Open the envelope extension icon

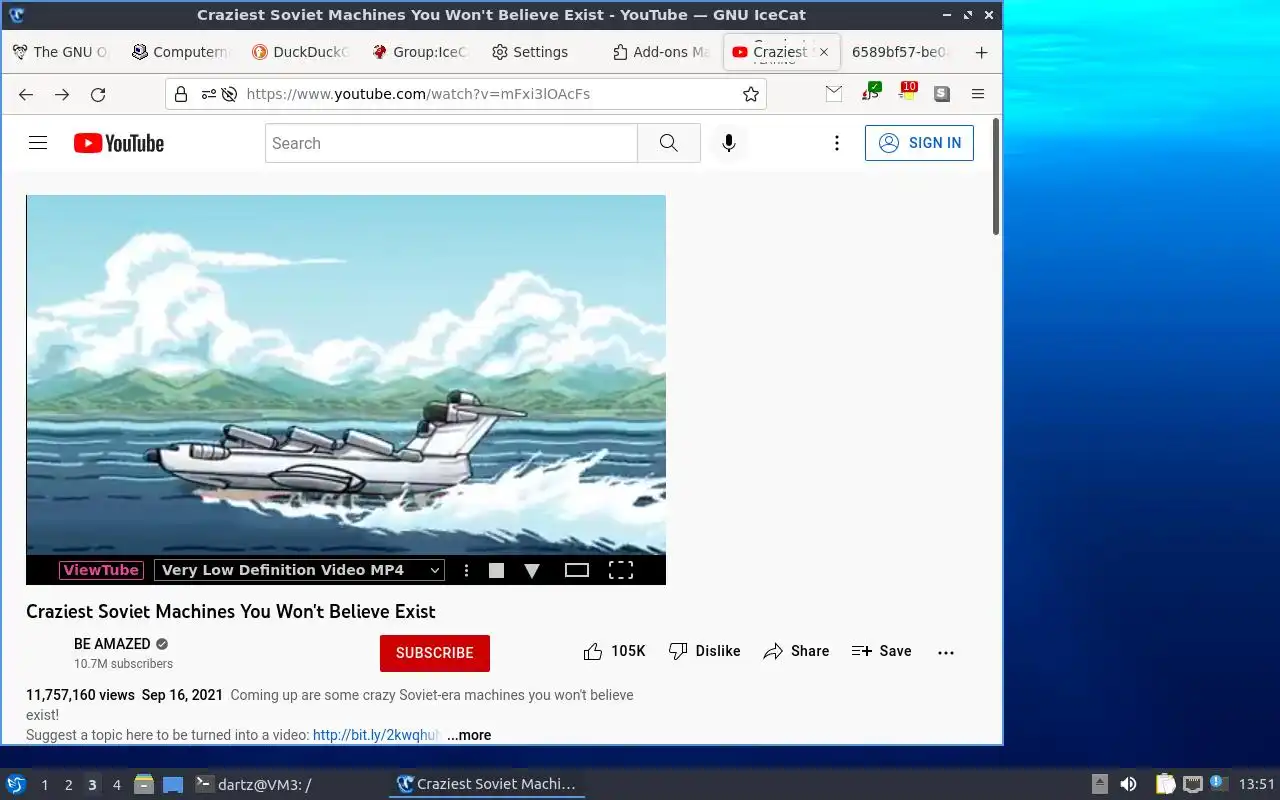(834, 93)
